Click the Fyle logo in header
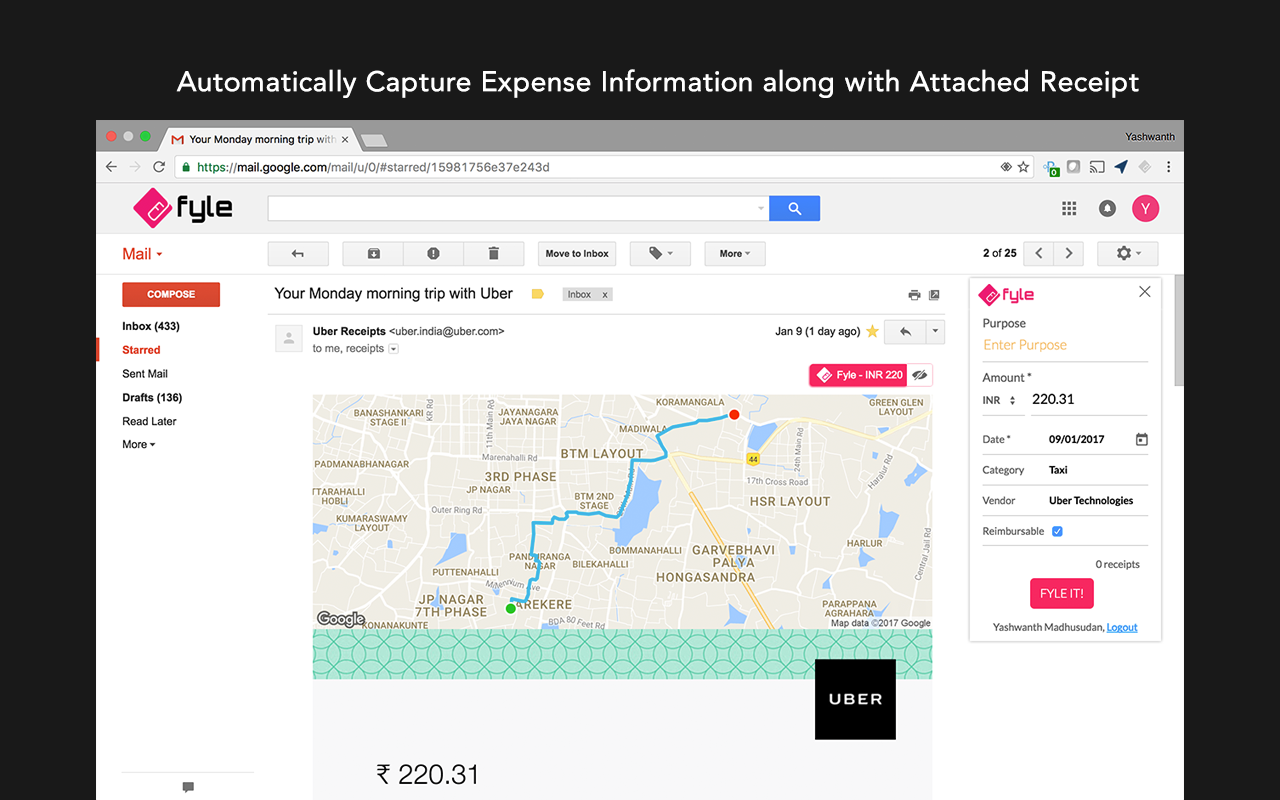 (x=183, y=208)
